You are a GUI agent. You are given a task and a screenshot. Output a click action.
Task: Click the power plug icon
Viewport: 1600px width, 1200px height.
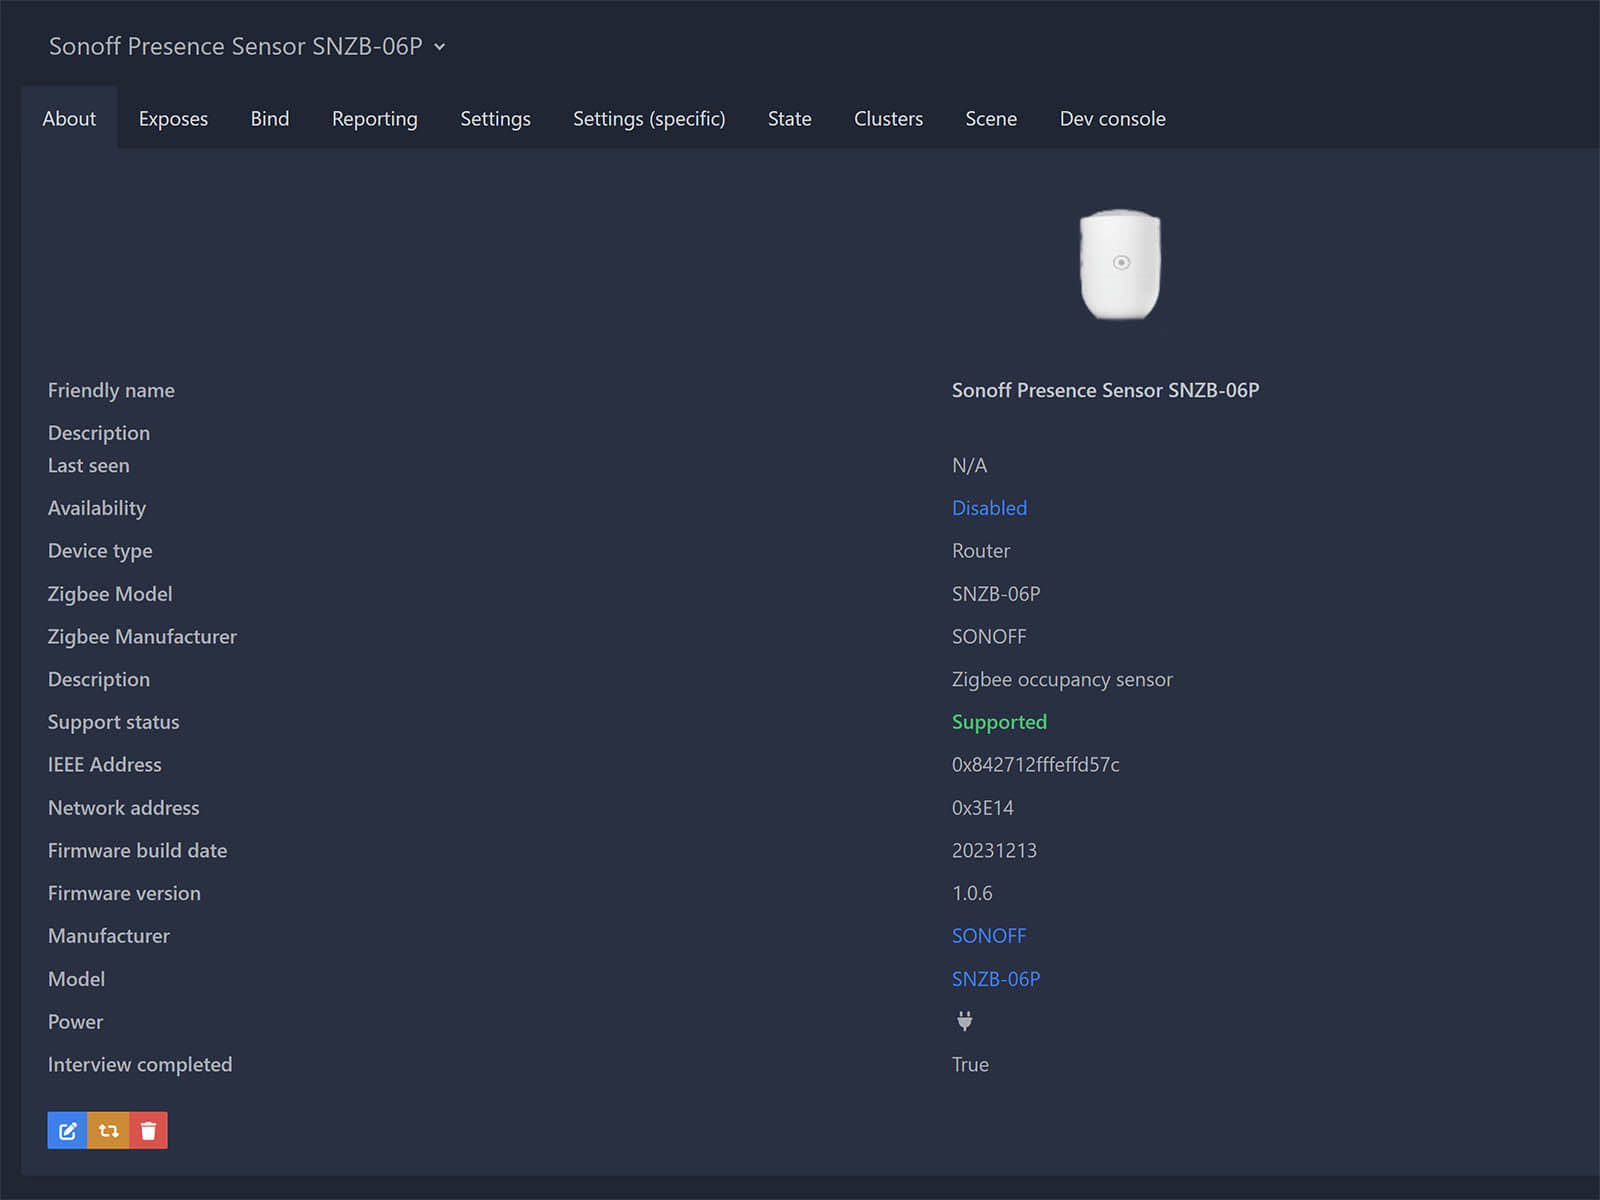(x=964, y=1021)
